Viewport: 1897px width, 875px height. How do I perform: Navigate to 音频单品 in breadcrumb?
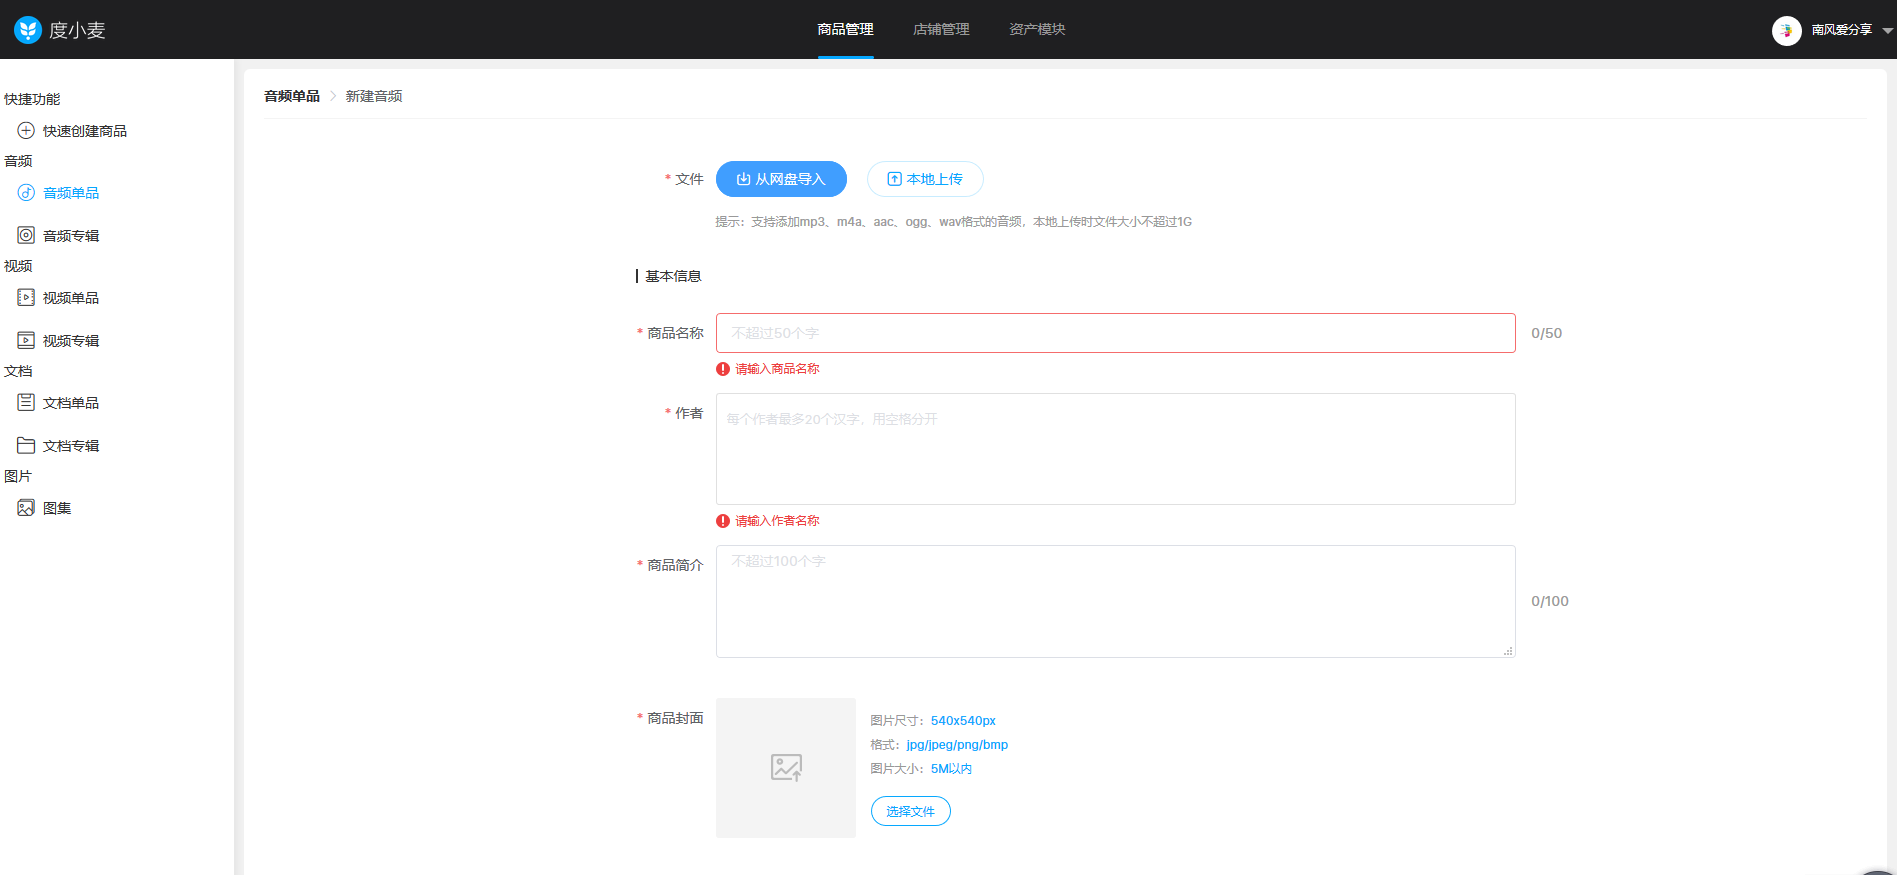pyautogui.click(x=292, y=96)
